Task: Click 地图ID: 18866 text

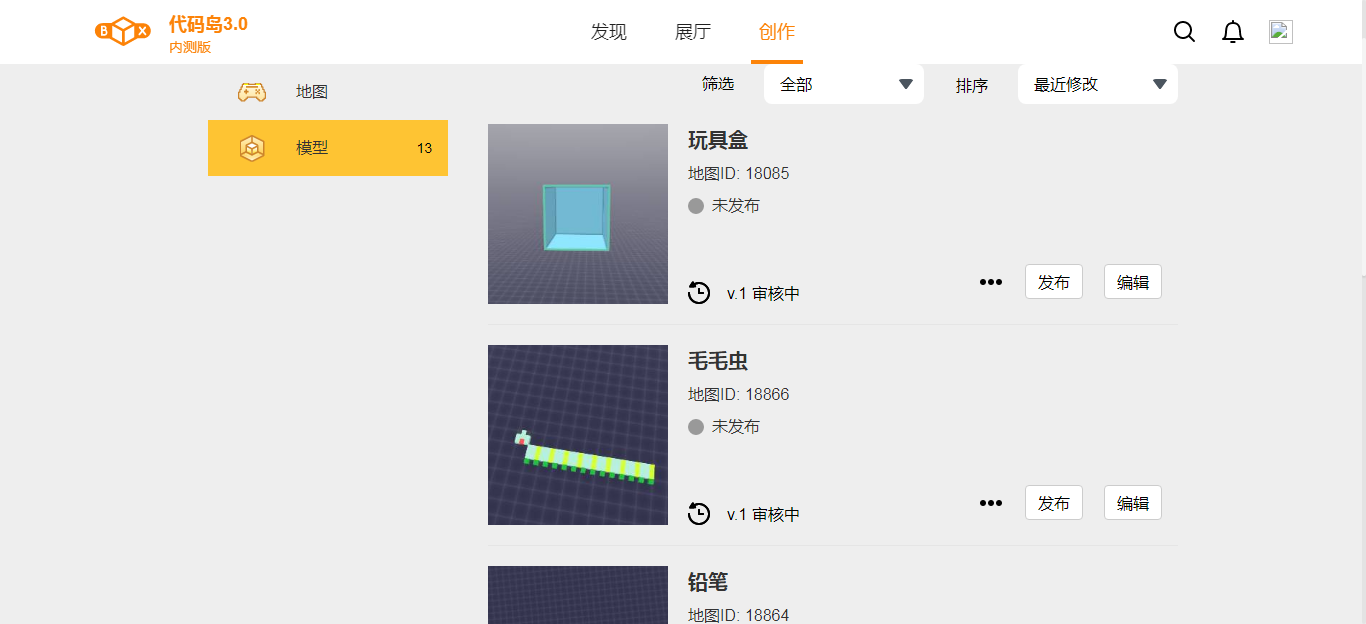Action: click(x=739, y=395)
